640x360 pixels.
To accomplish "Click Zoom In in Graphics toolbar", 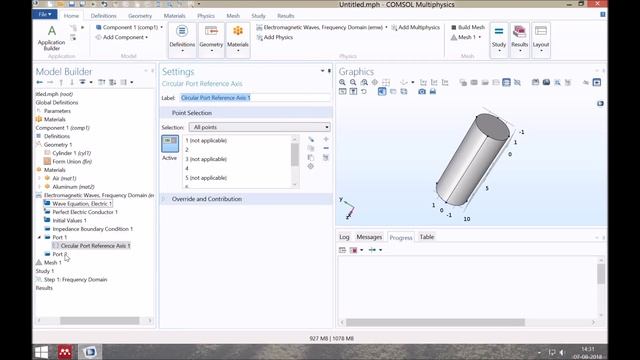I will point(342,82).
